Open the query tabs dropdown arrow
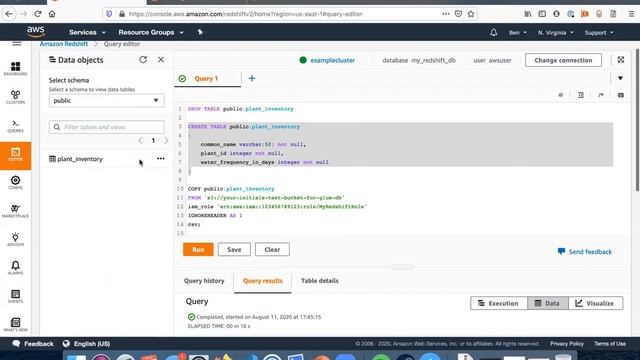This screenshot has width=640, height=360. [x=620, y=78]
